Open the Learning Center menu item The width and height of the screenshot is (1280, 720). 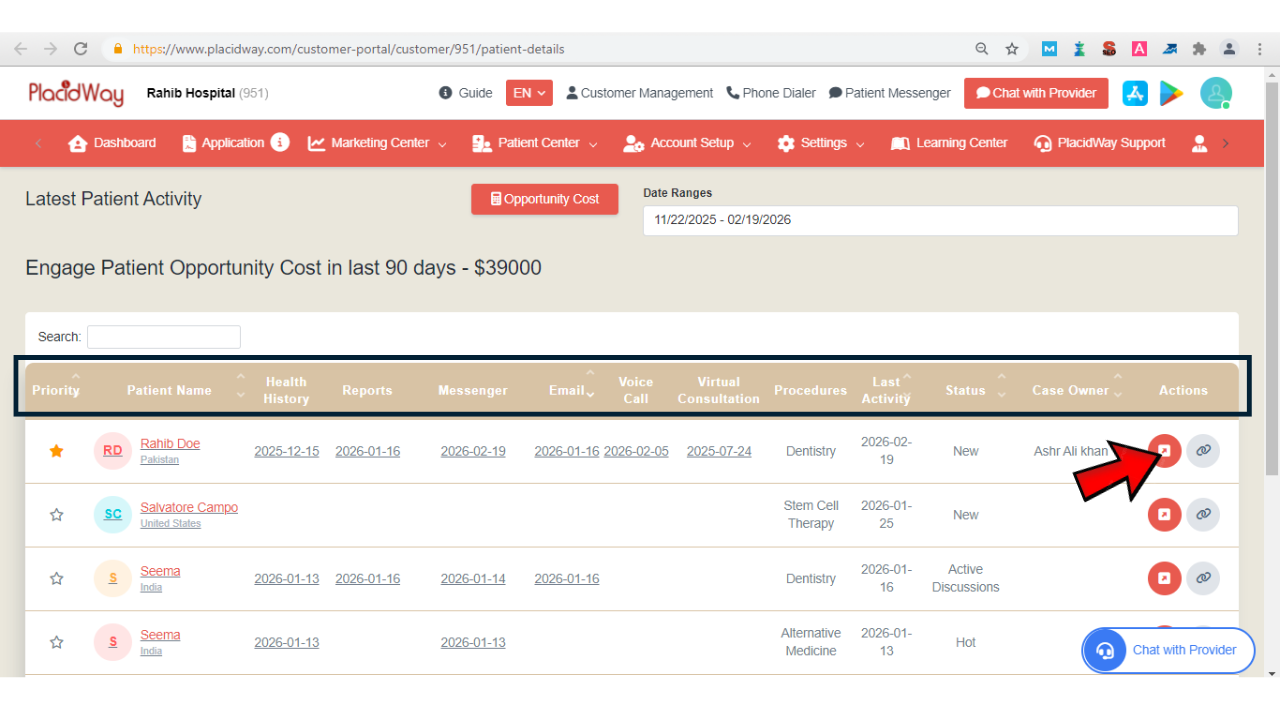point(949,143)
